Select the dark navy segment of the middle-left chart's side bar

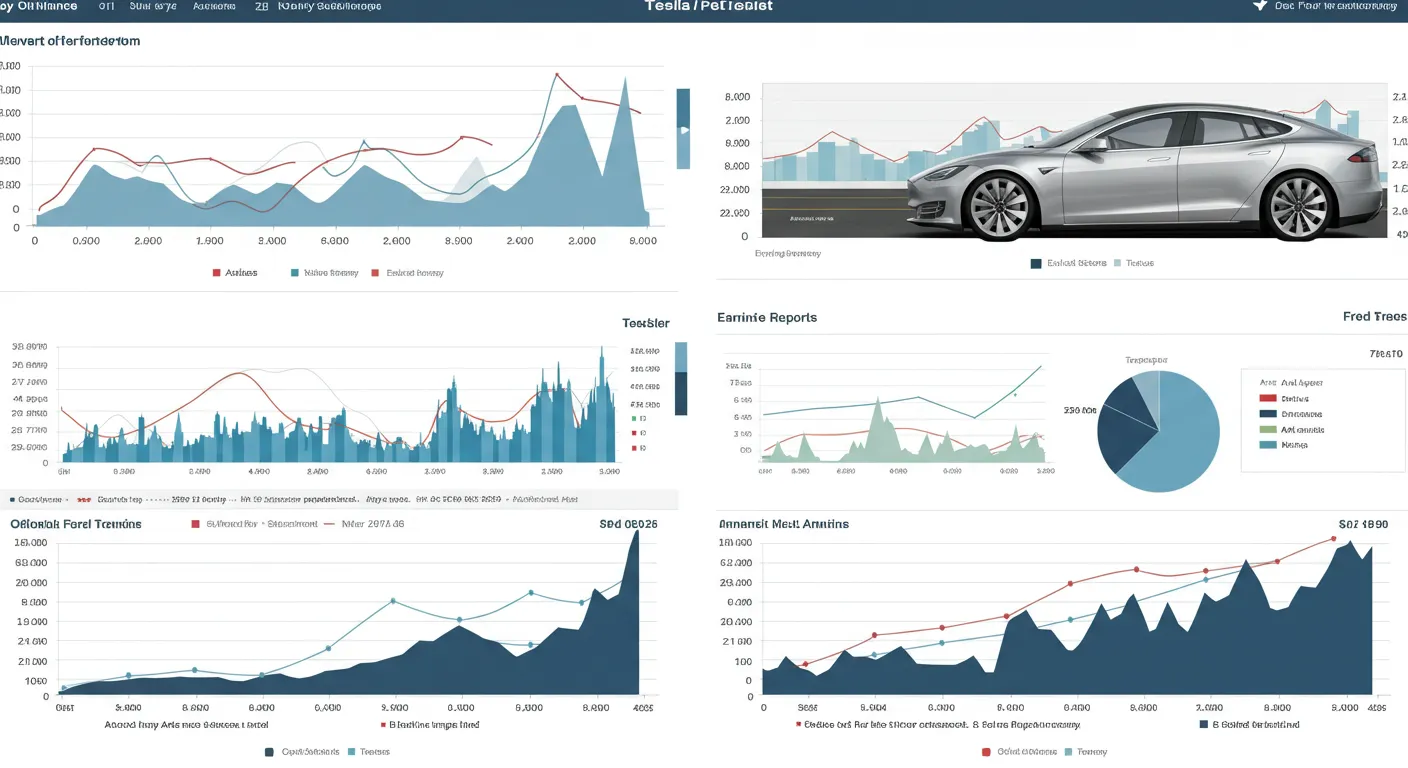tap(682, 393)
